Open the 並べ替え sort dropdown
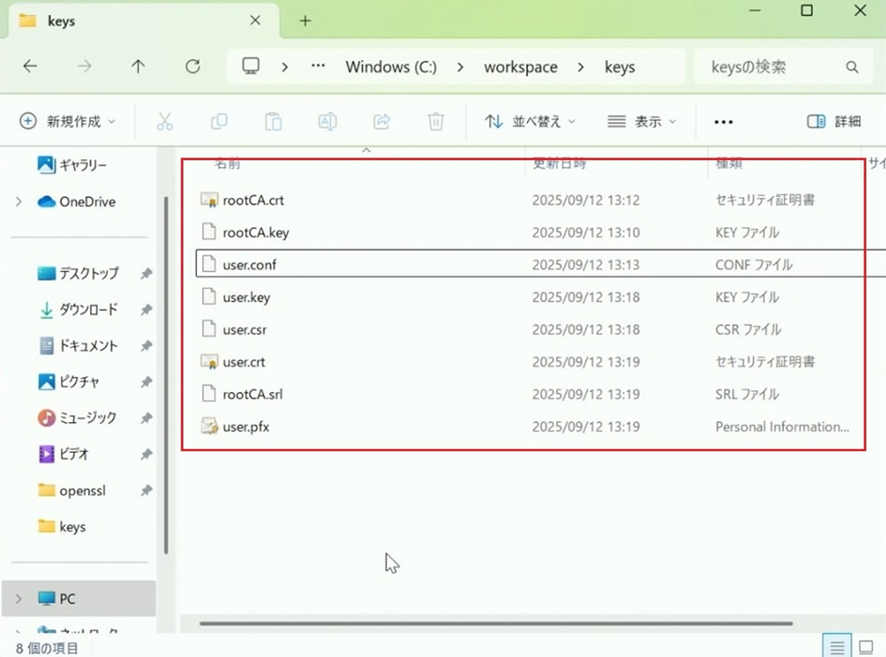The image size is (886, 657). pos(530,121)
